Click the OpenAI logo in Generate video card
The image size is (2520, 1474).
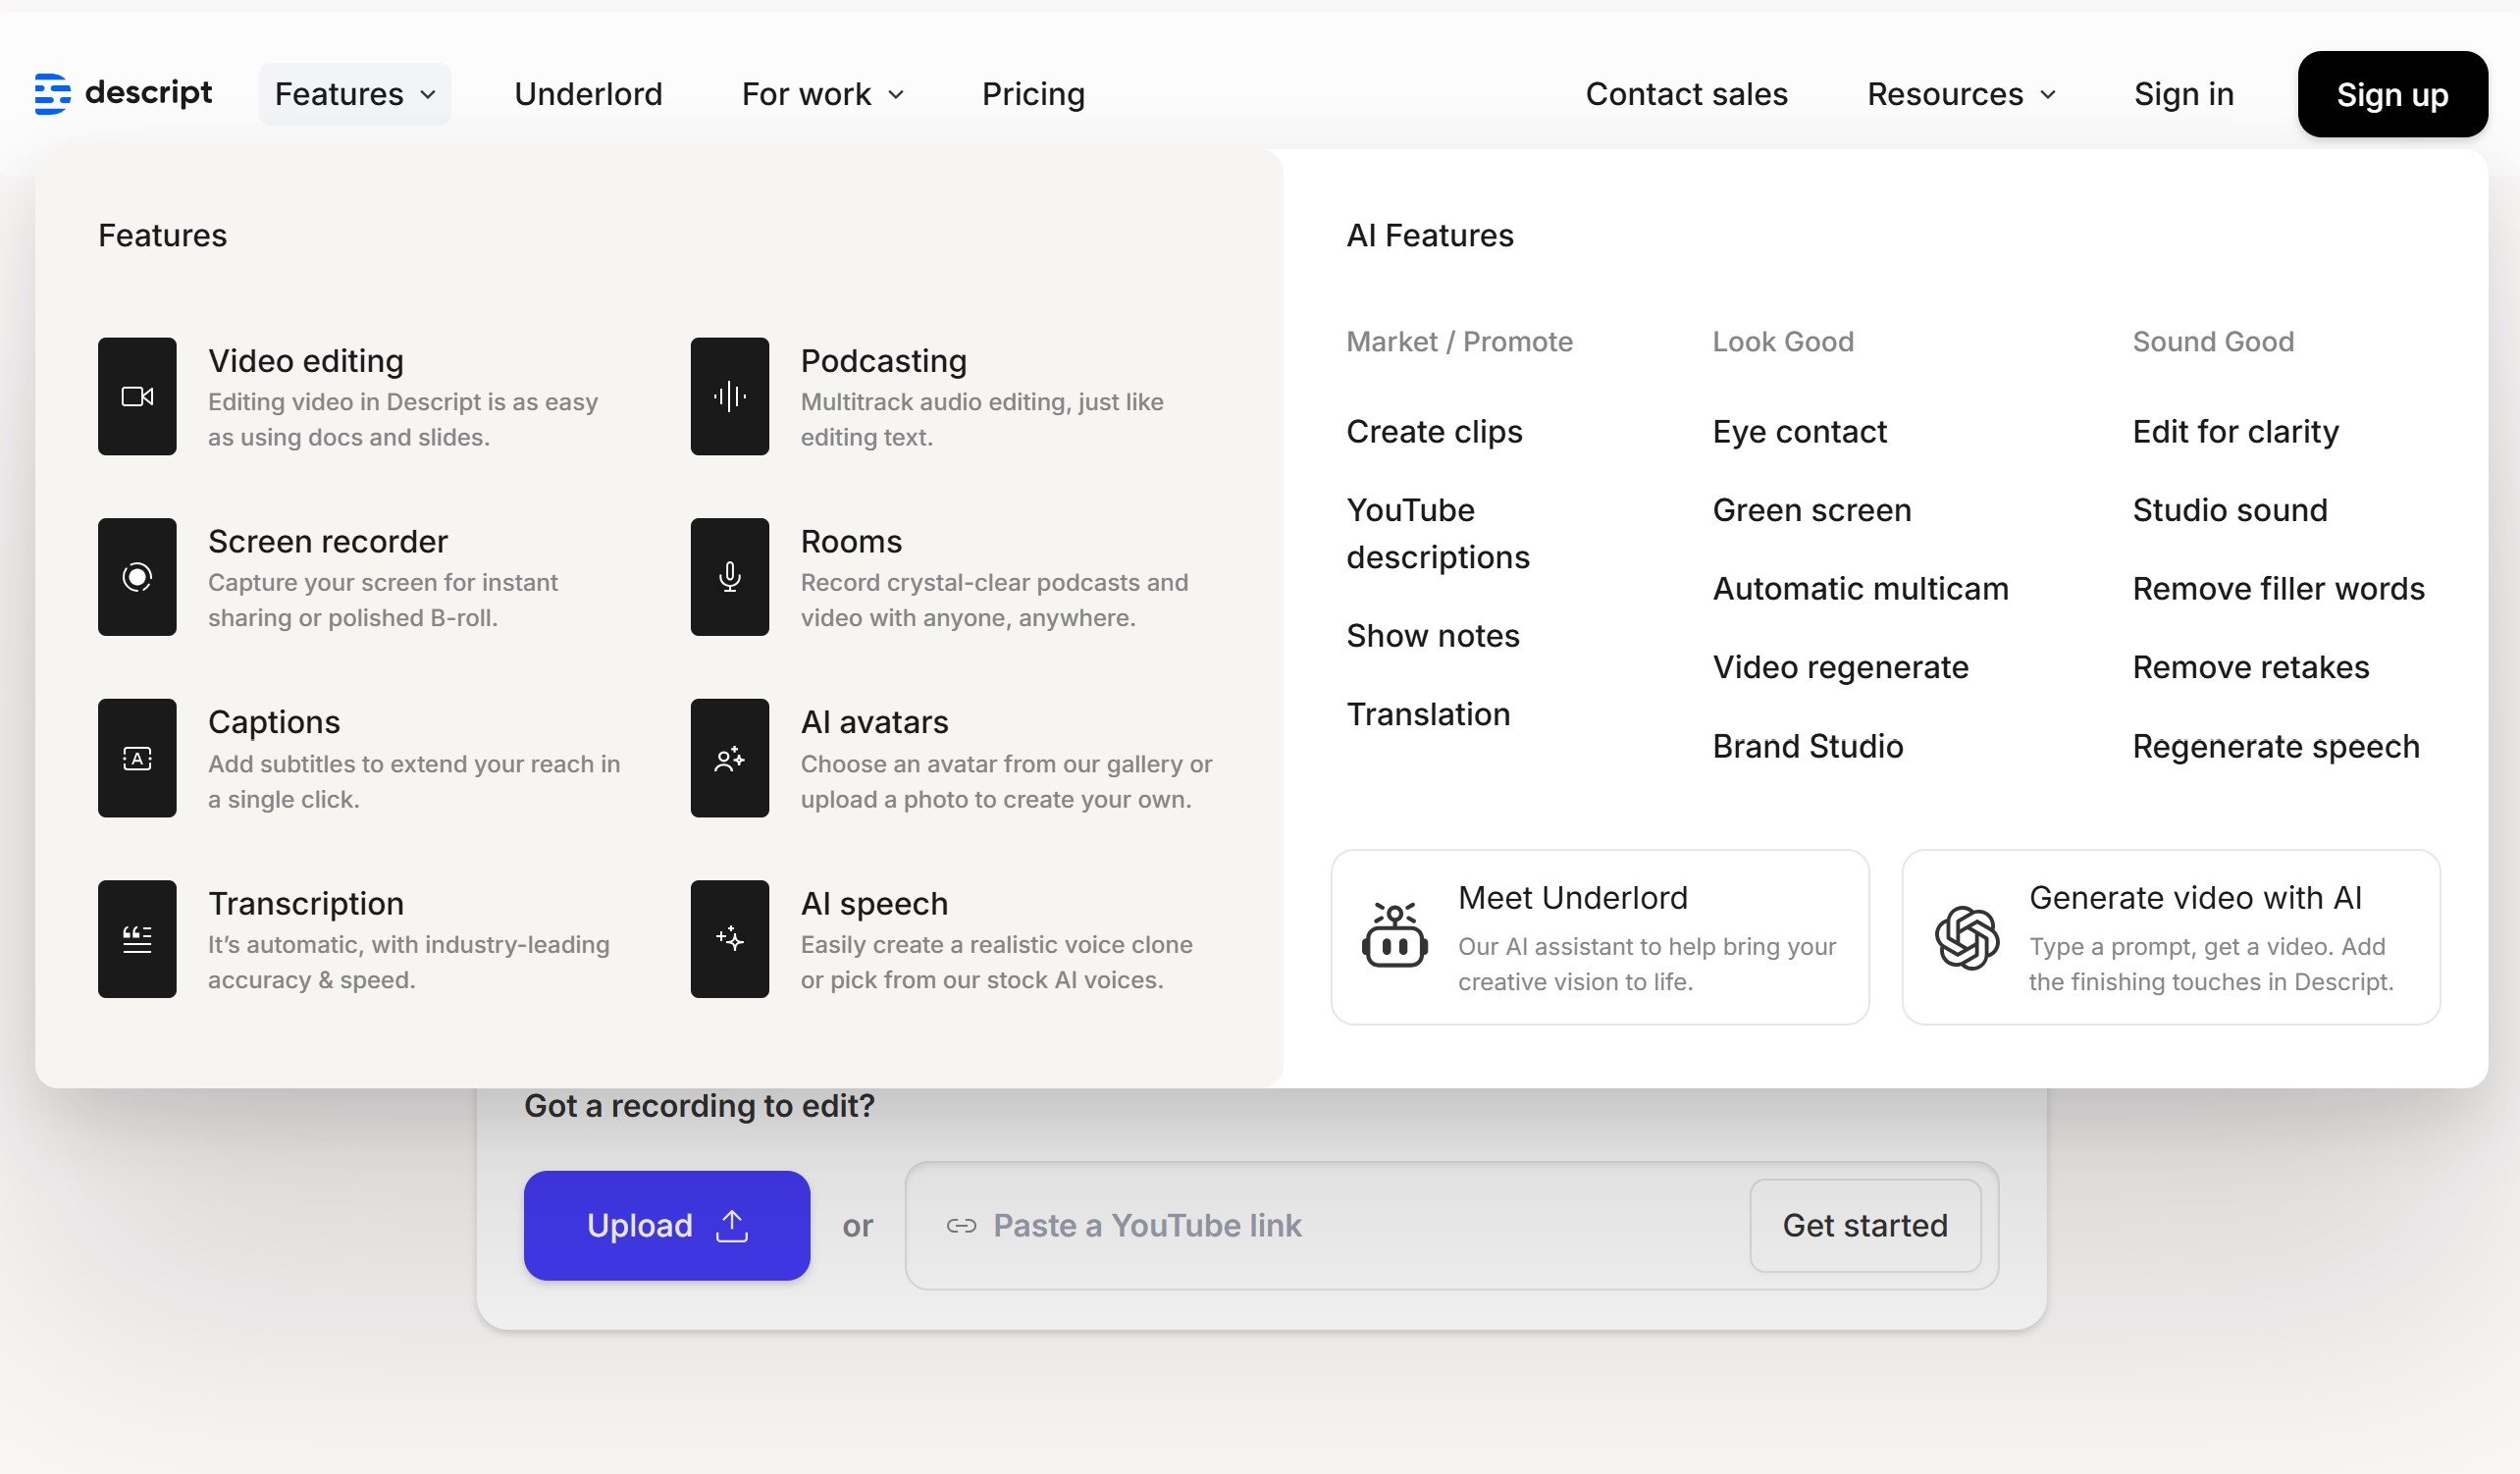coord(1966,938)
